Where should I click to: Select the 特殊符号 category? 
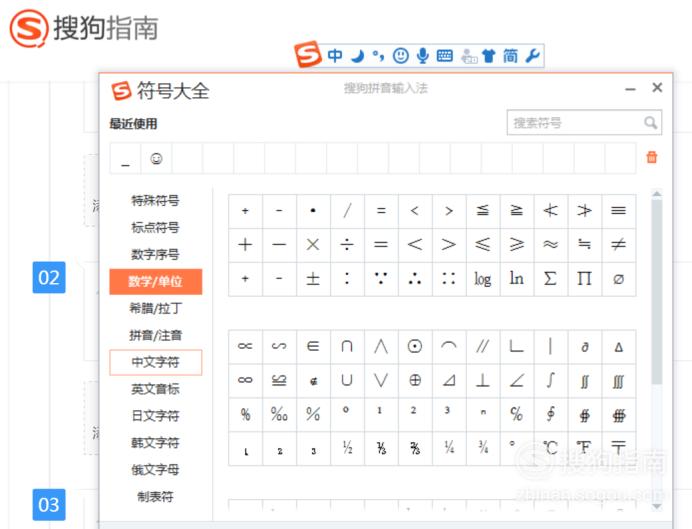coord(155,201)
